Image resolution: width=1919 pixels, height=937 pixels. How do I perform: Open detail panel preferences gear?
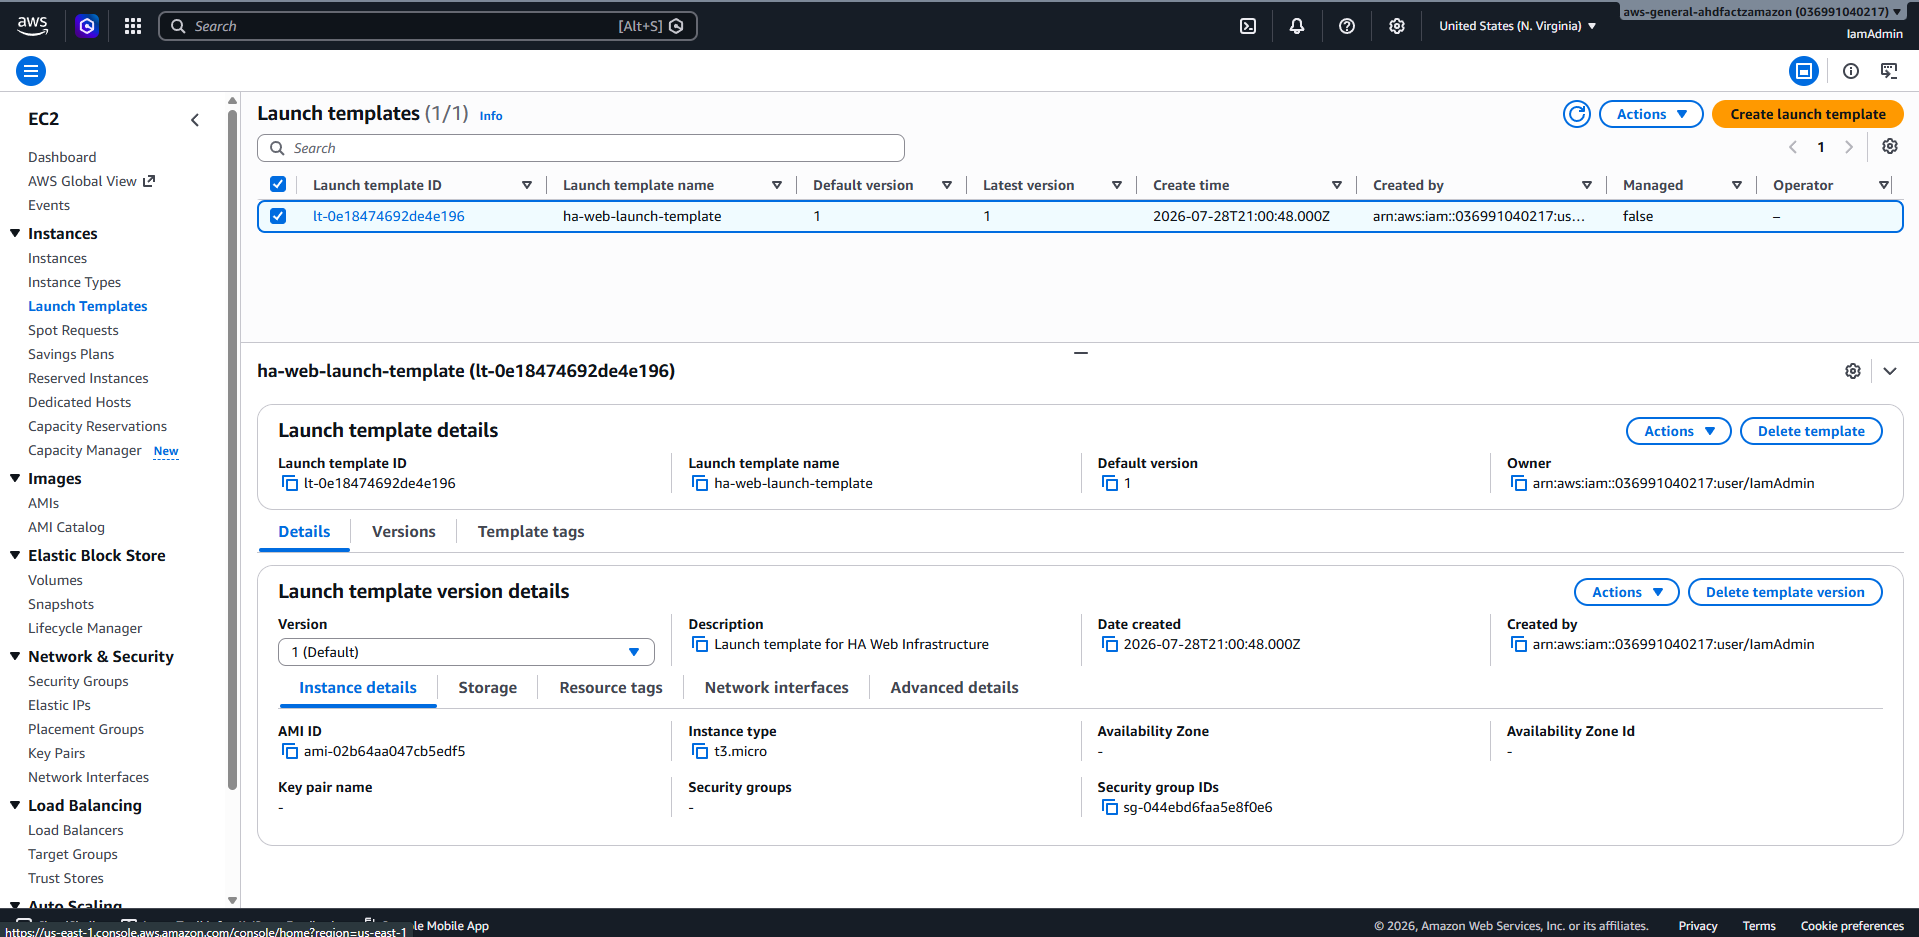1853,371
